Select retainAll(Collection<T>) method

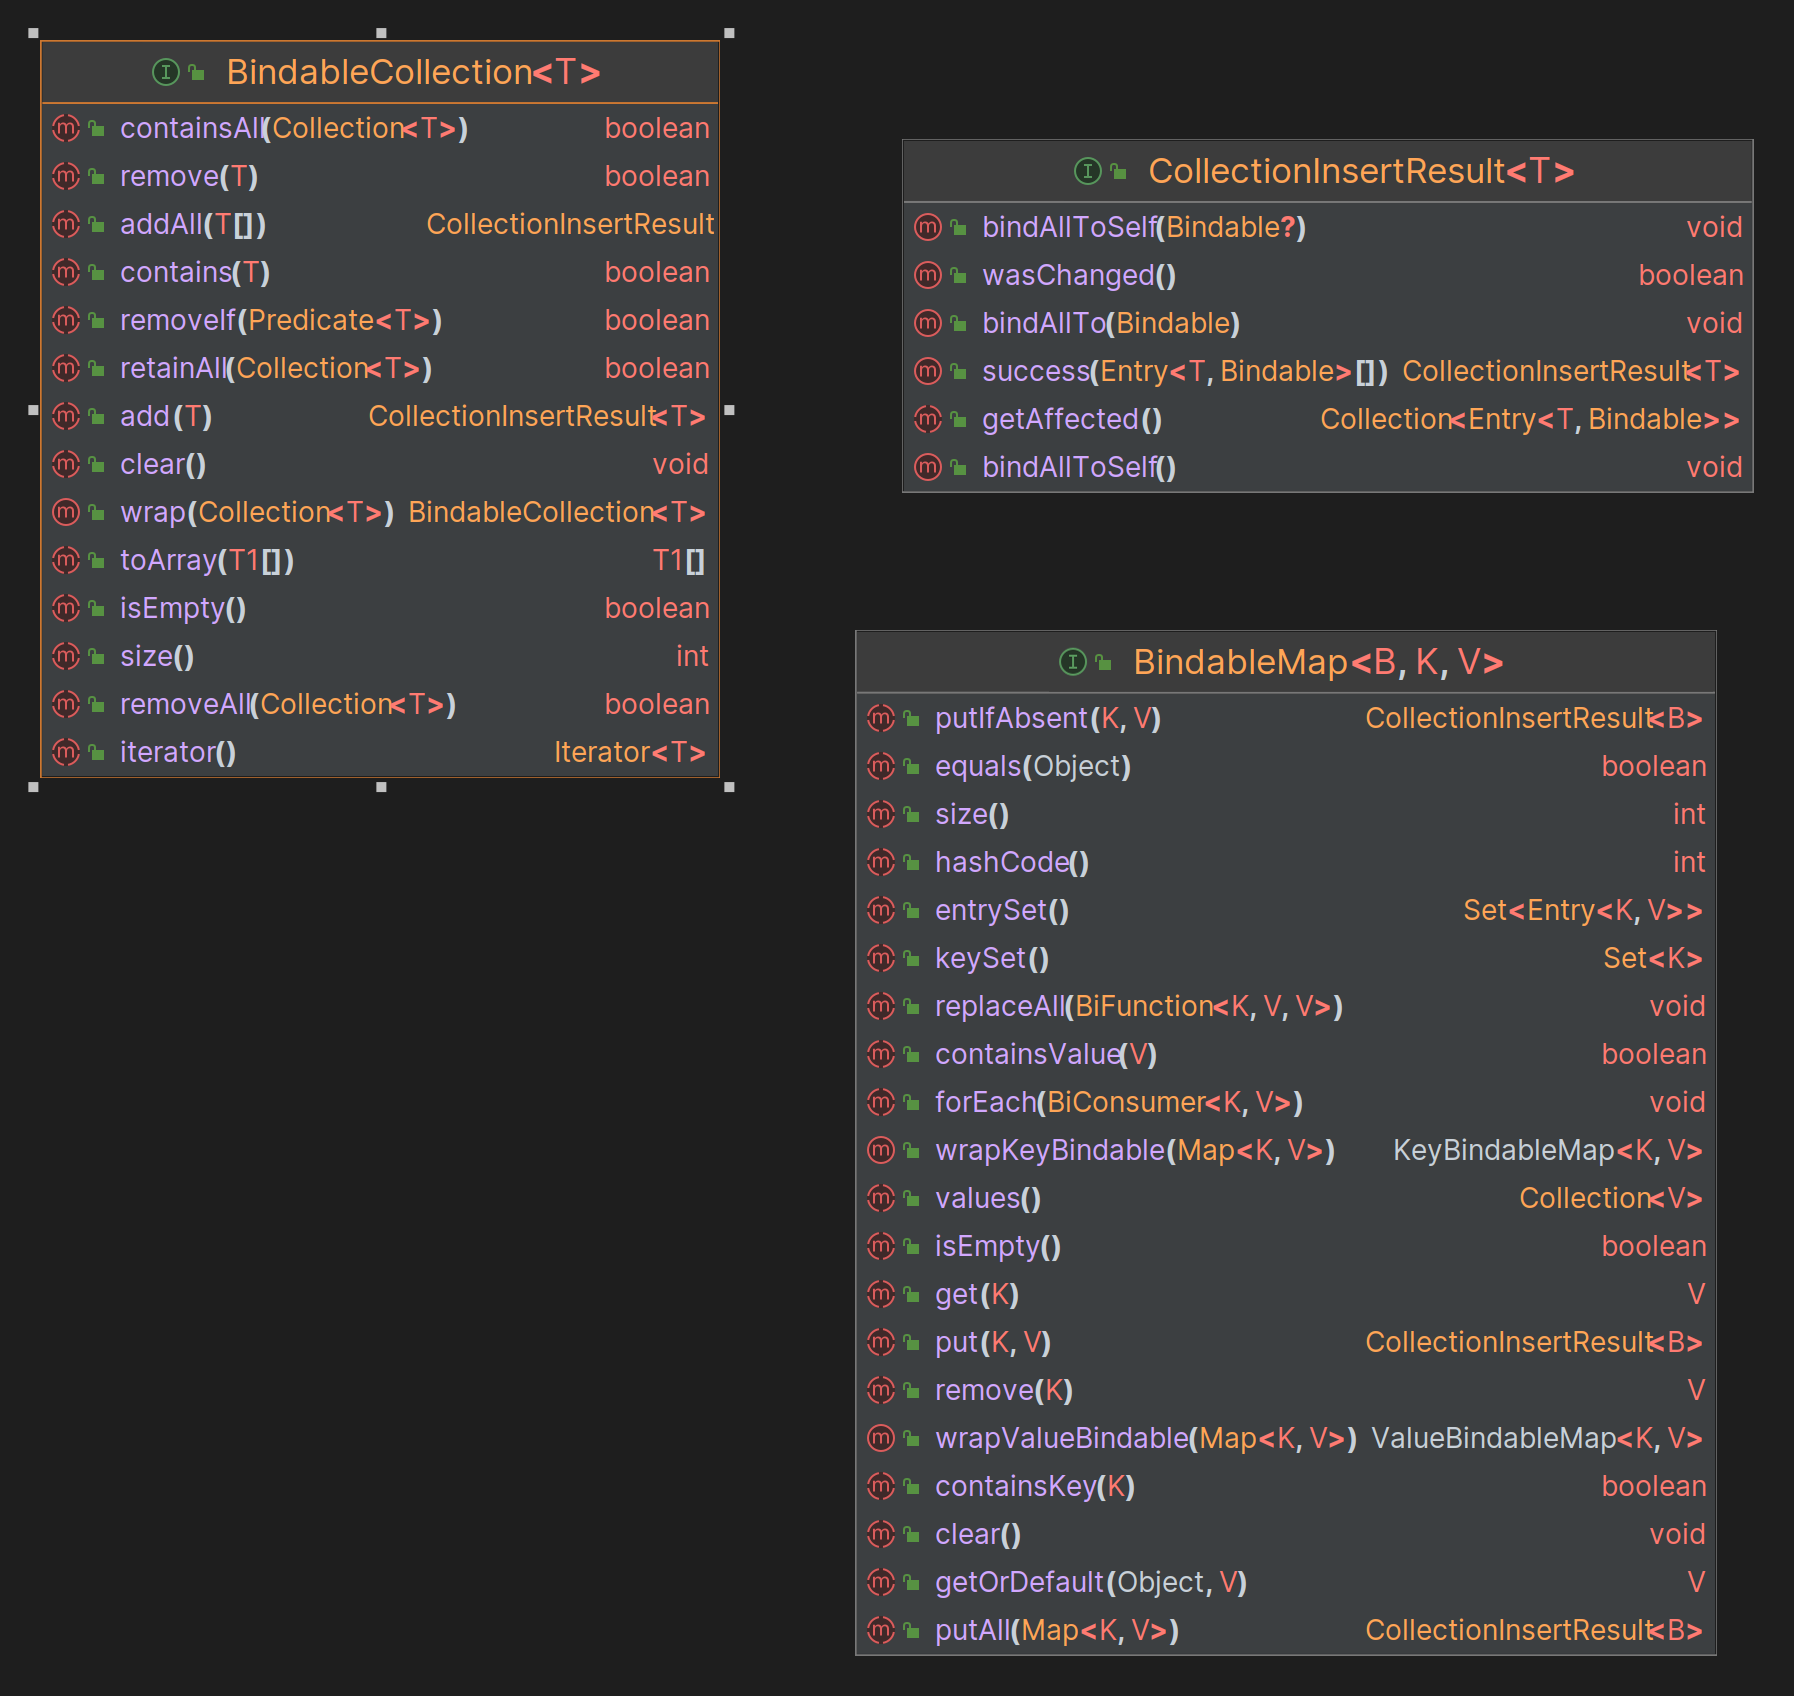click(380, 368)
